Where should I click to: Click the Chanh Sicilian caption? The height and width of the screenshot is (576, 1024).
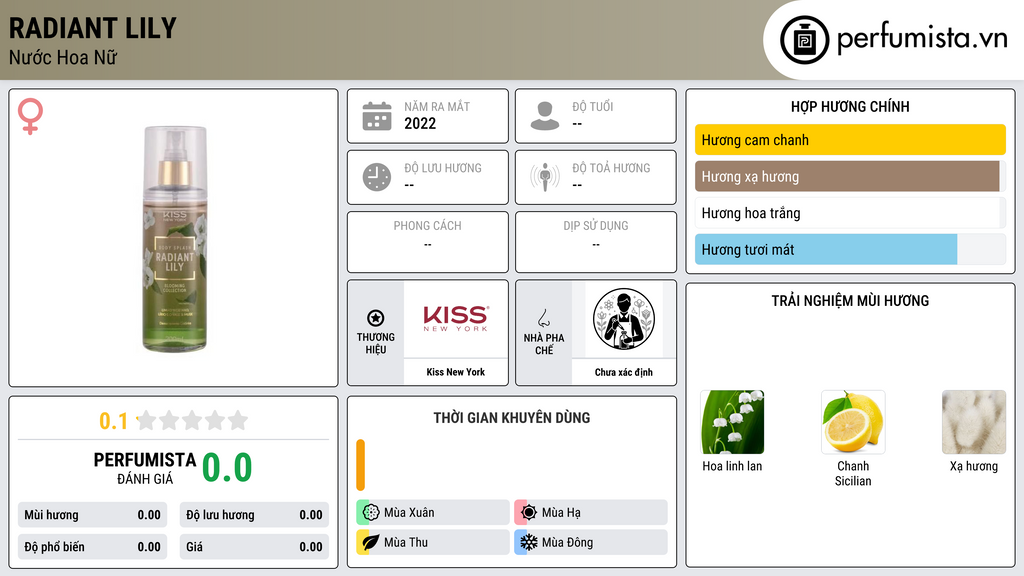[853, 473]
